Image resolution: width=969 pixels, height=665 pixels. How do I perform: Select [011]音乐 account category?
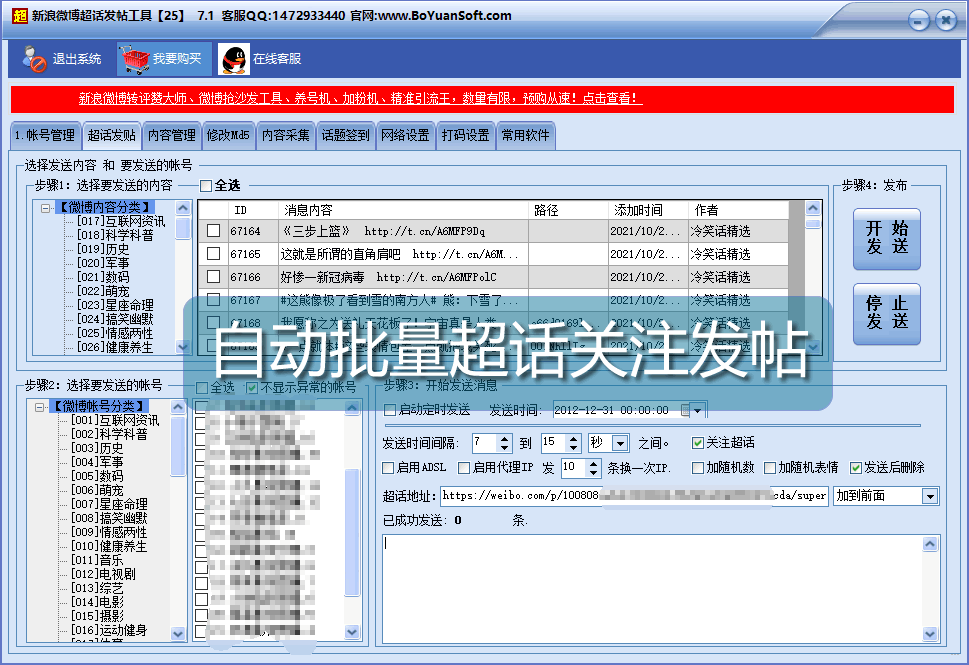pyautogui.click(x=97, y=560)
